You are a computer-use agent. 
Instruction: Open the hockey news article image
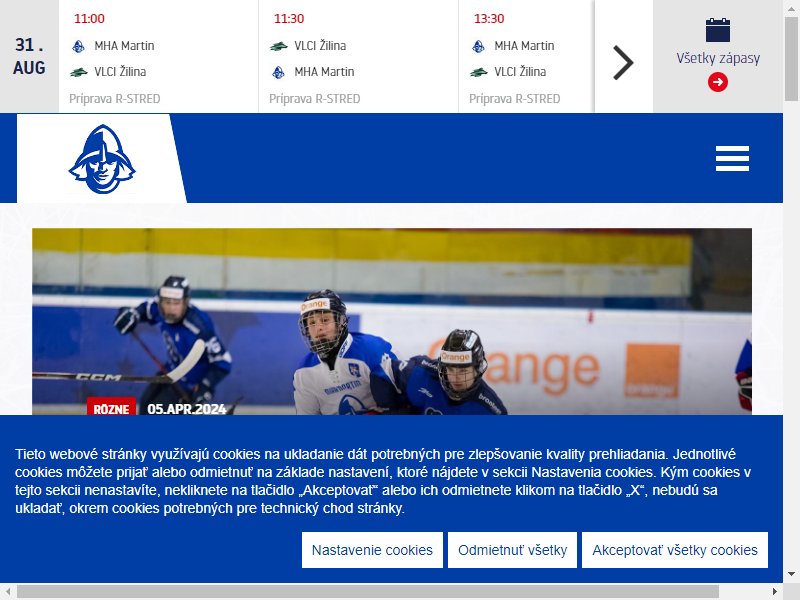point(392,321)
